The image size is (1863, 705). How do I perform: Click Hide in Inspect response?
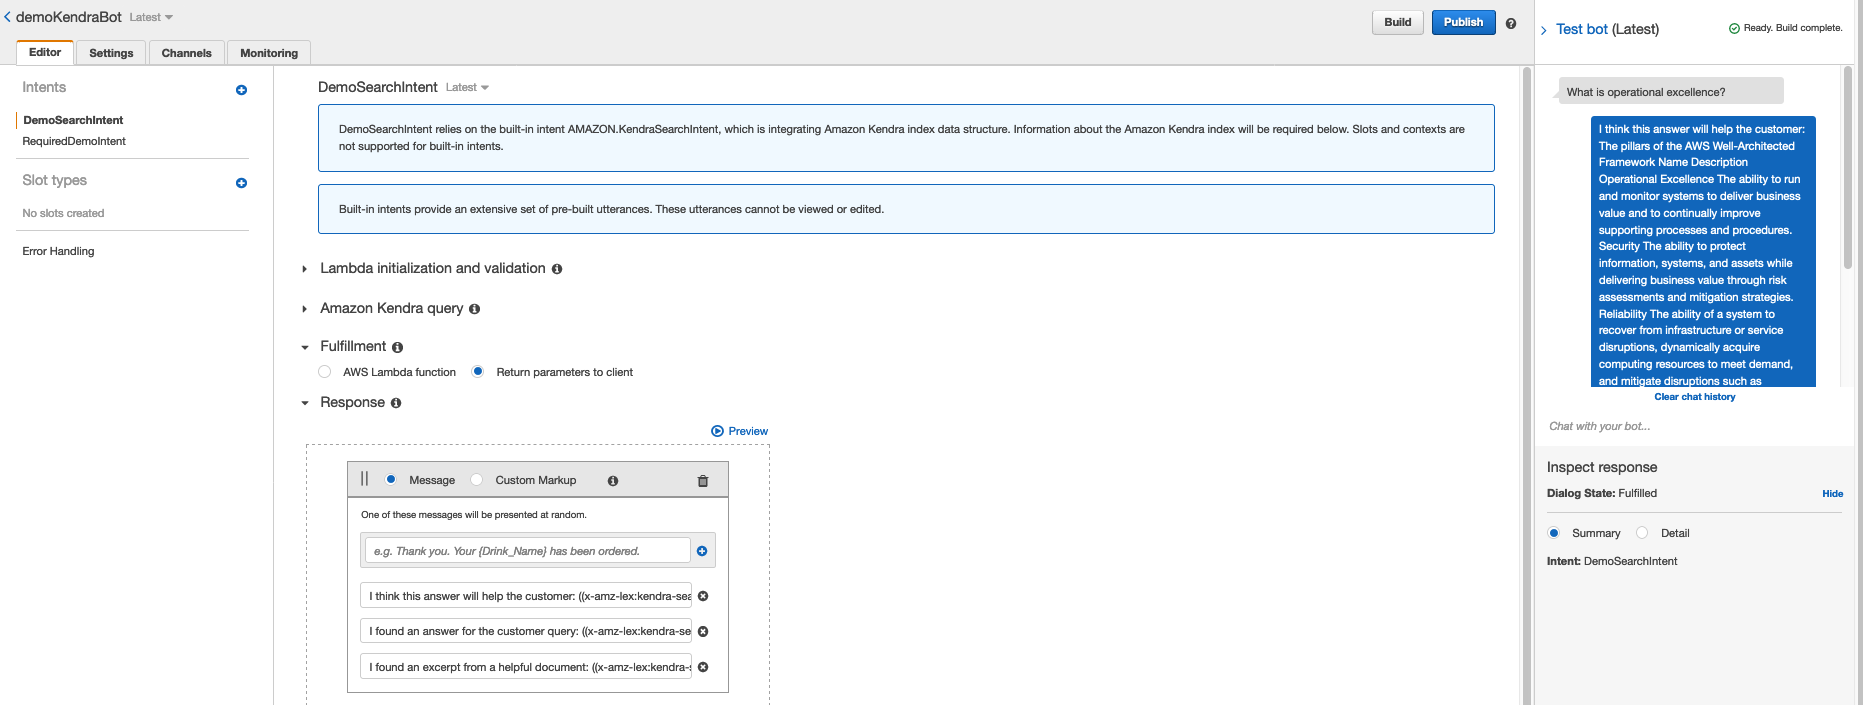(x=1832, y=494)
